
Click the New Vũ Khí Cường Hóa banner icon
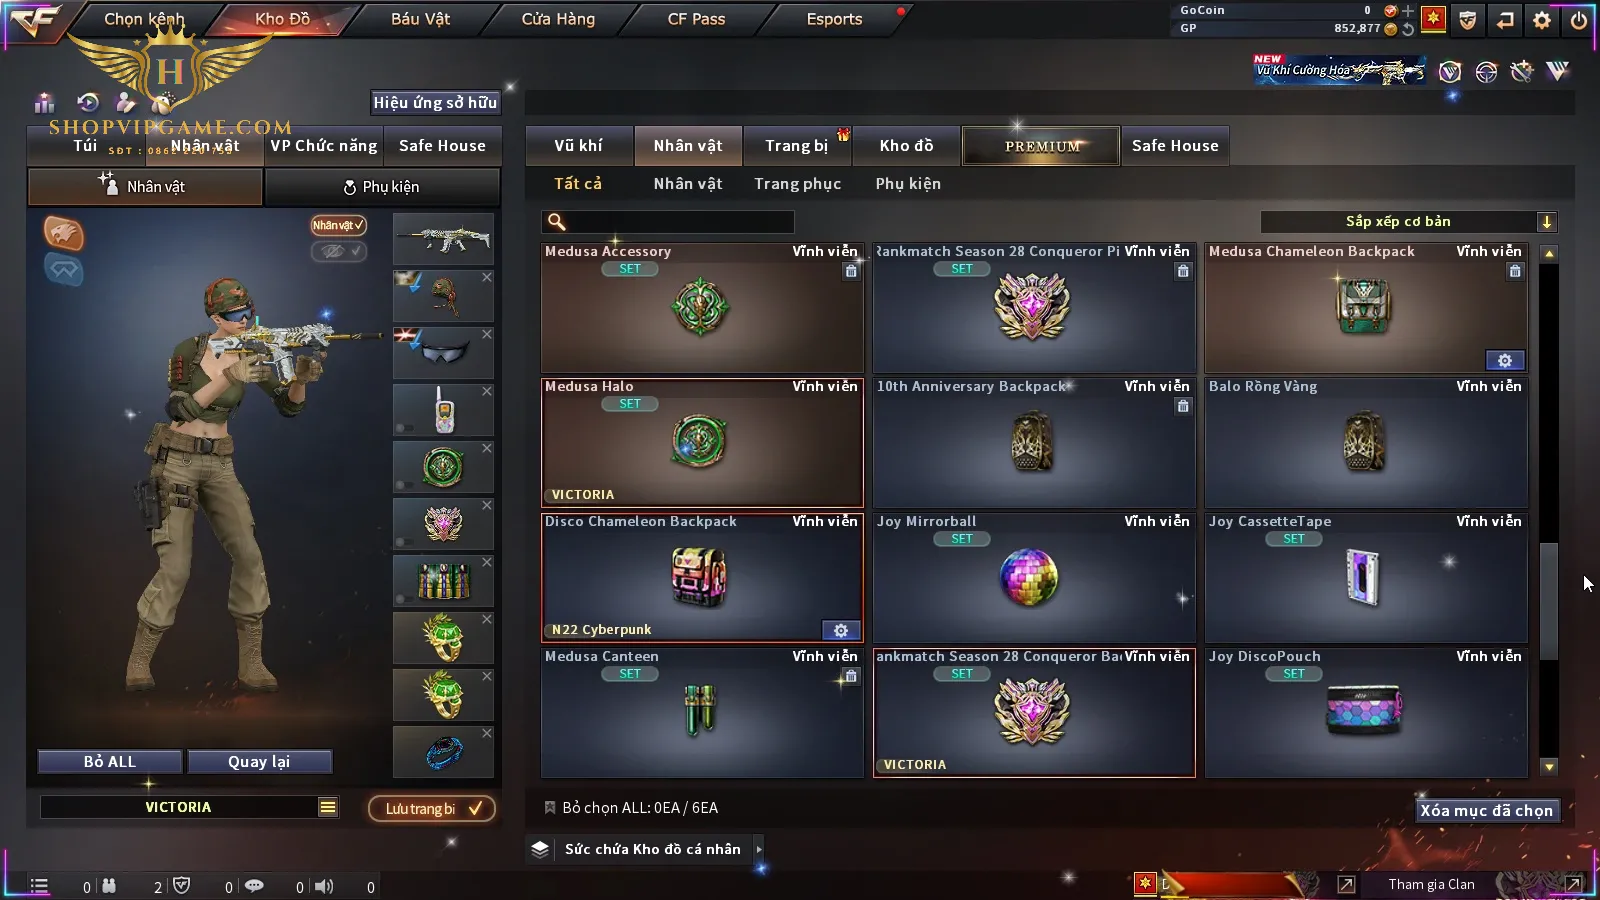1340,70
